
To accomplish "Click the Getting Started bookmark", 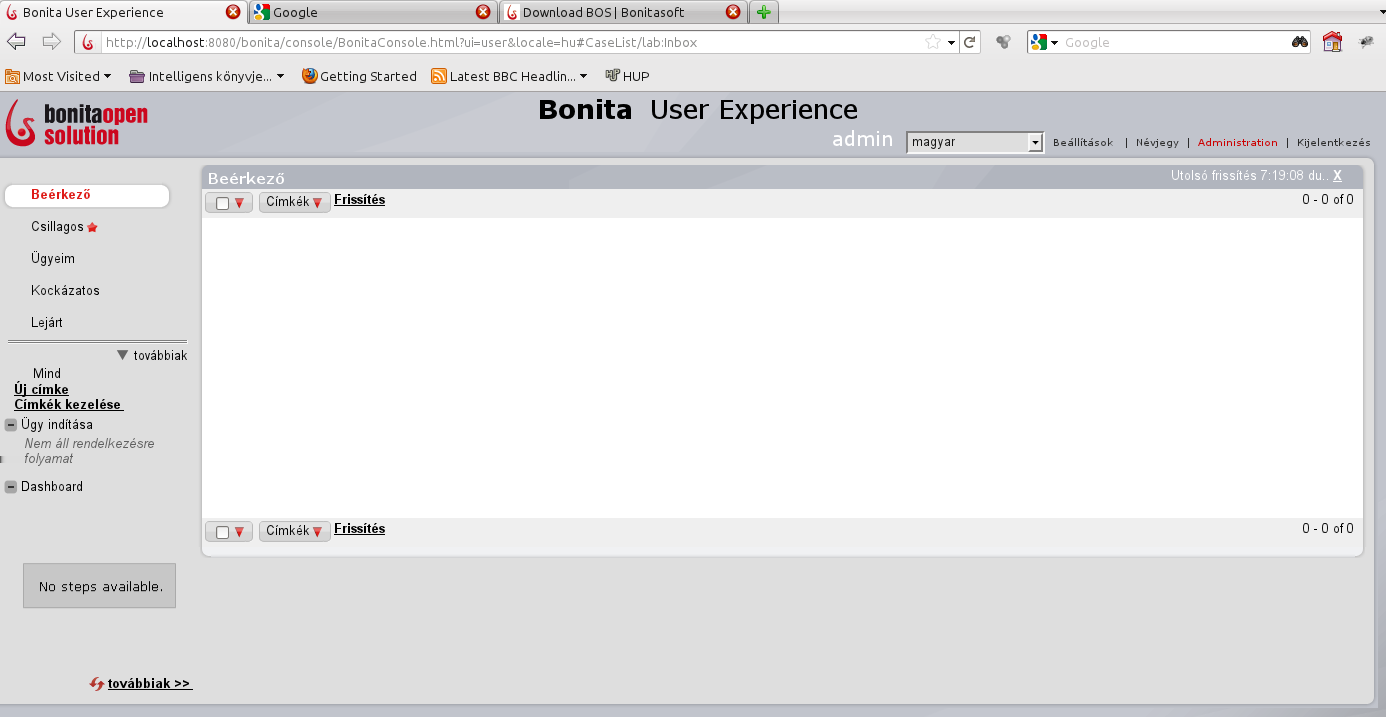I will coord(359,76).
